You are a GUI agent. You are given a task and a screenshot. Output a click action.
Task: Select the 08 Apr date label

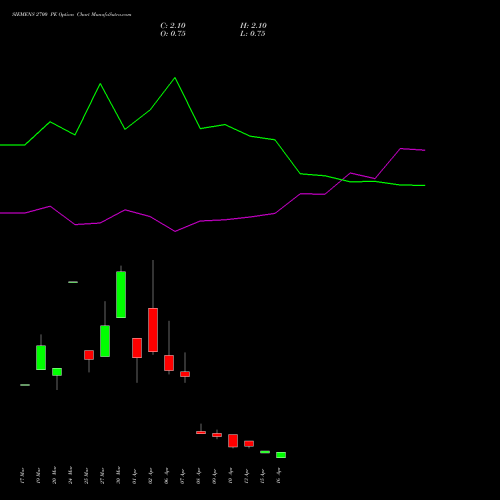[198, 475]
